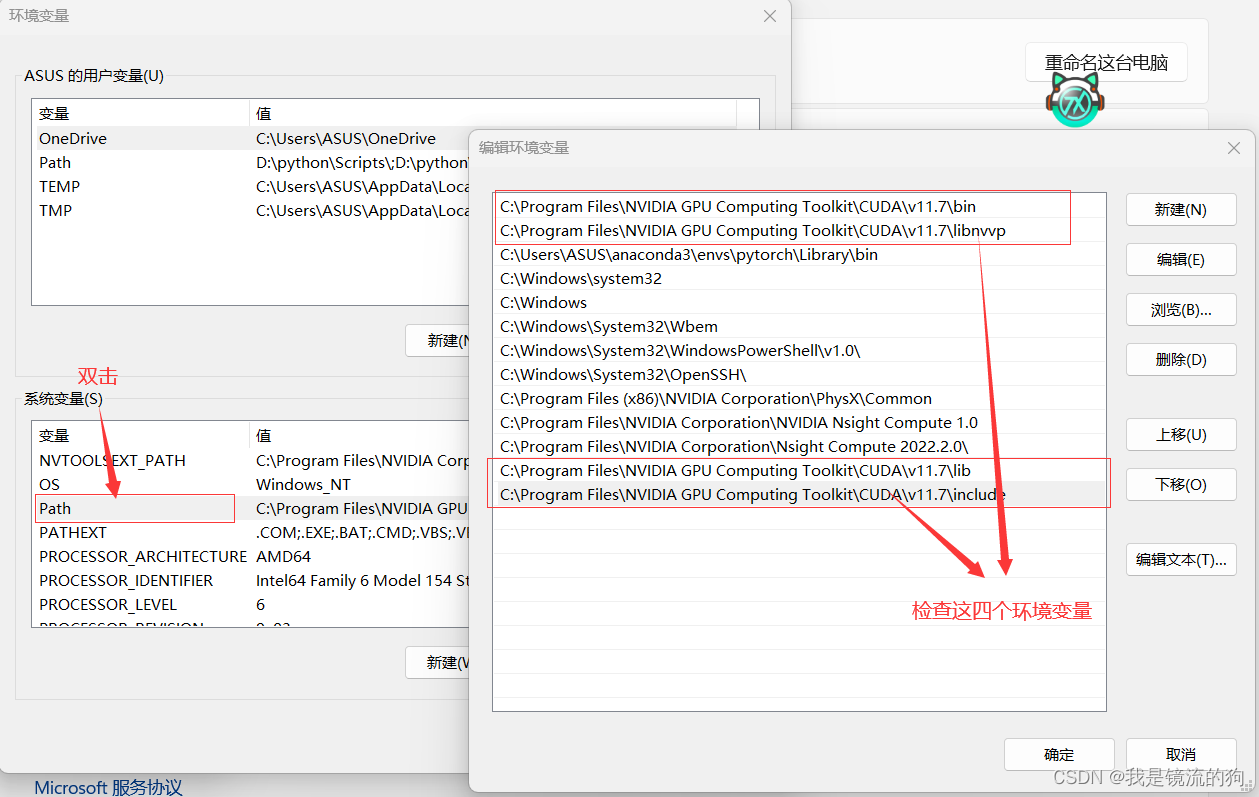Click 编辑(E) button in edit dialog
The image size is (1259, 797).
[x=1181, y=260]
